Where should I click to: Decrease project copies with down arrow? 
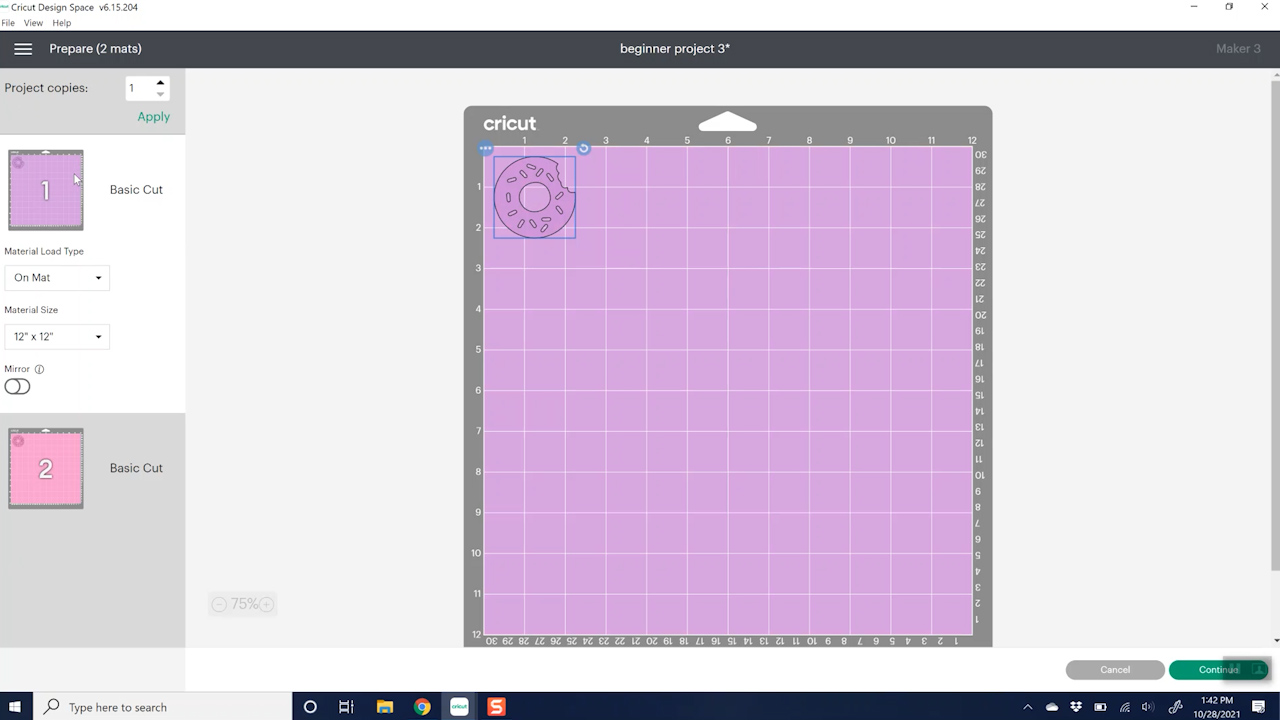[160, 95]
